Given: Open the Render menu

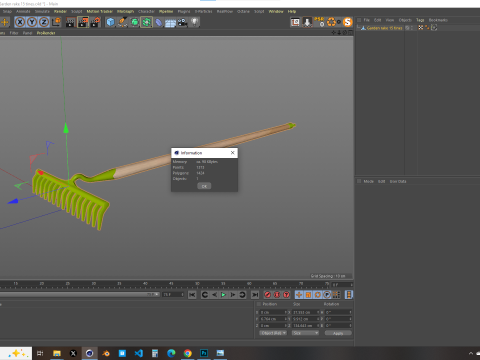Looking at the screenshot, I should tap(60, 11).
